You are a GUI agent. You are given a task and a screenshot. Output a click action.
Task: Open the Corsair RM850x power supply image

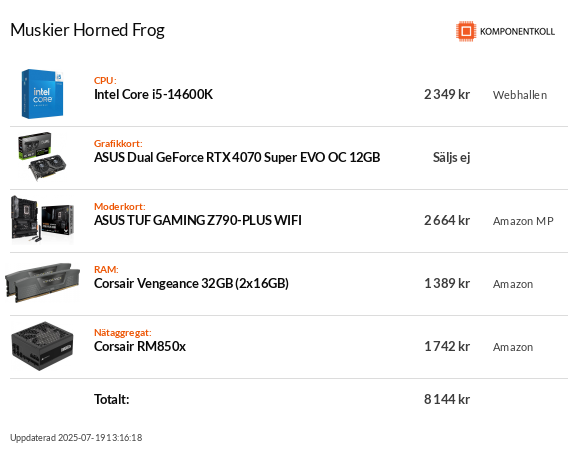pos(42,346)
